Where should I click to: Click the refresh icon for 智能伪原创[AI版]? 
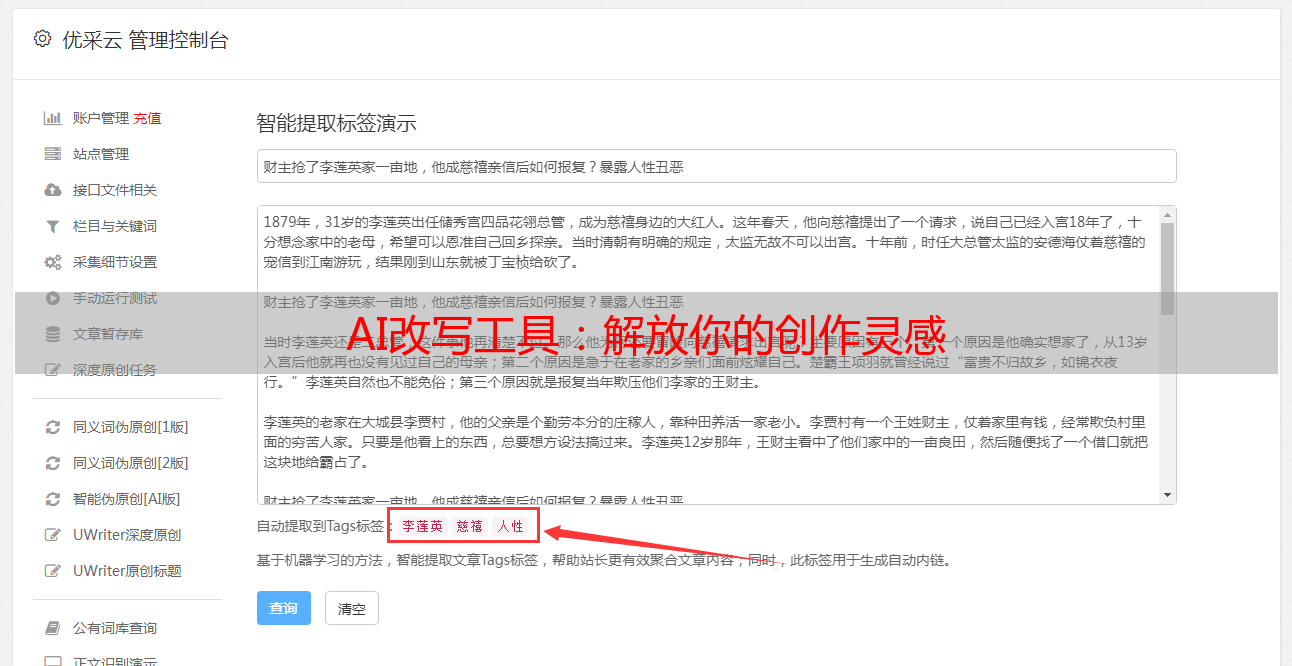point(53,499)
